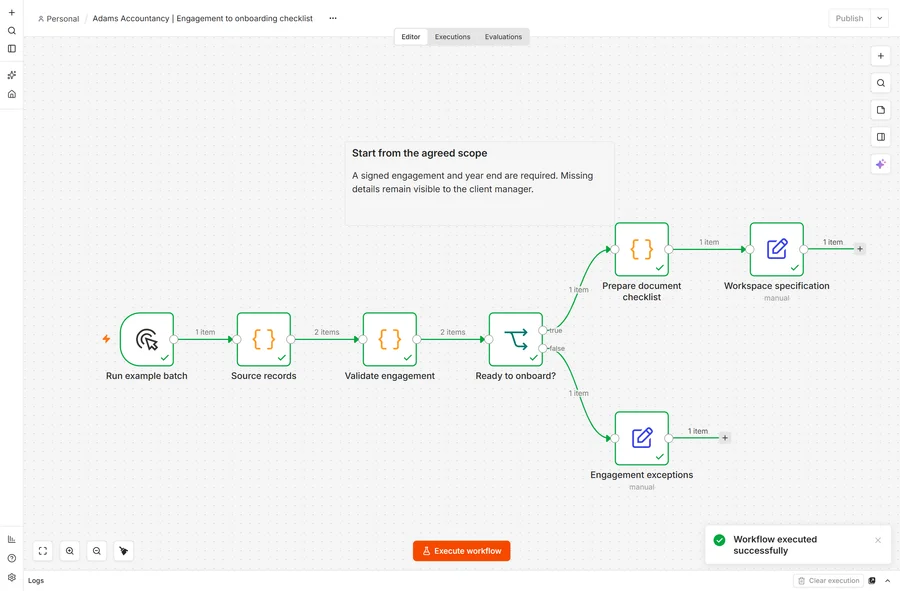Add node after Engagement exceptions output
The image size is (900, 591).
tap(725, 438)
